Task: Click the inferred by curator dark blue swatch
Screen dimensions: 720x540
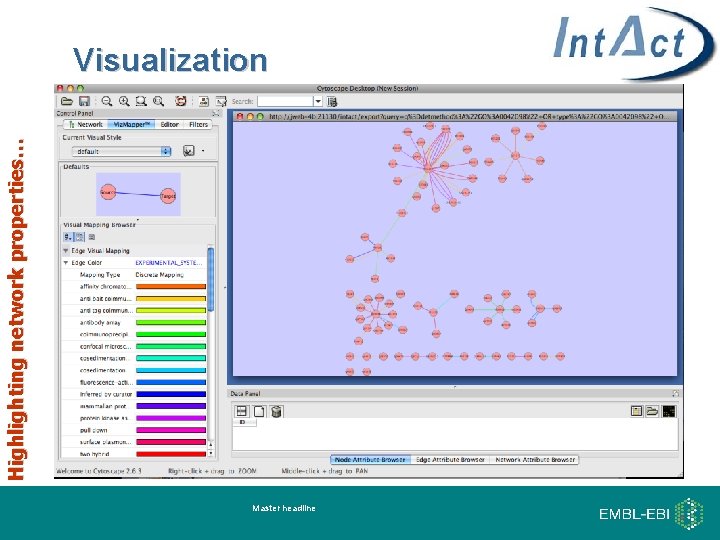Action: (171, 394)
